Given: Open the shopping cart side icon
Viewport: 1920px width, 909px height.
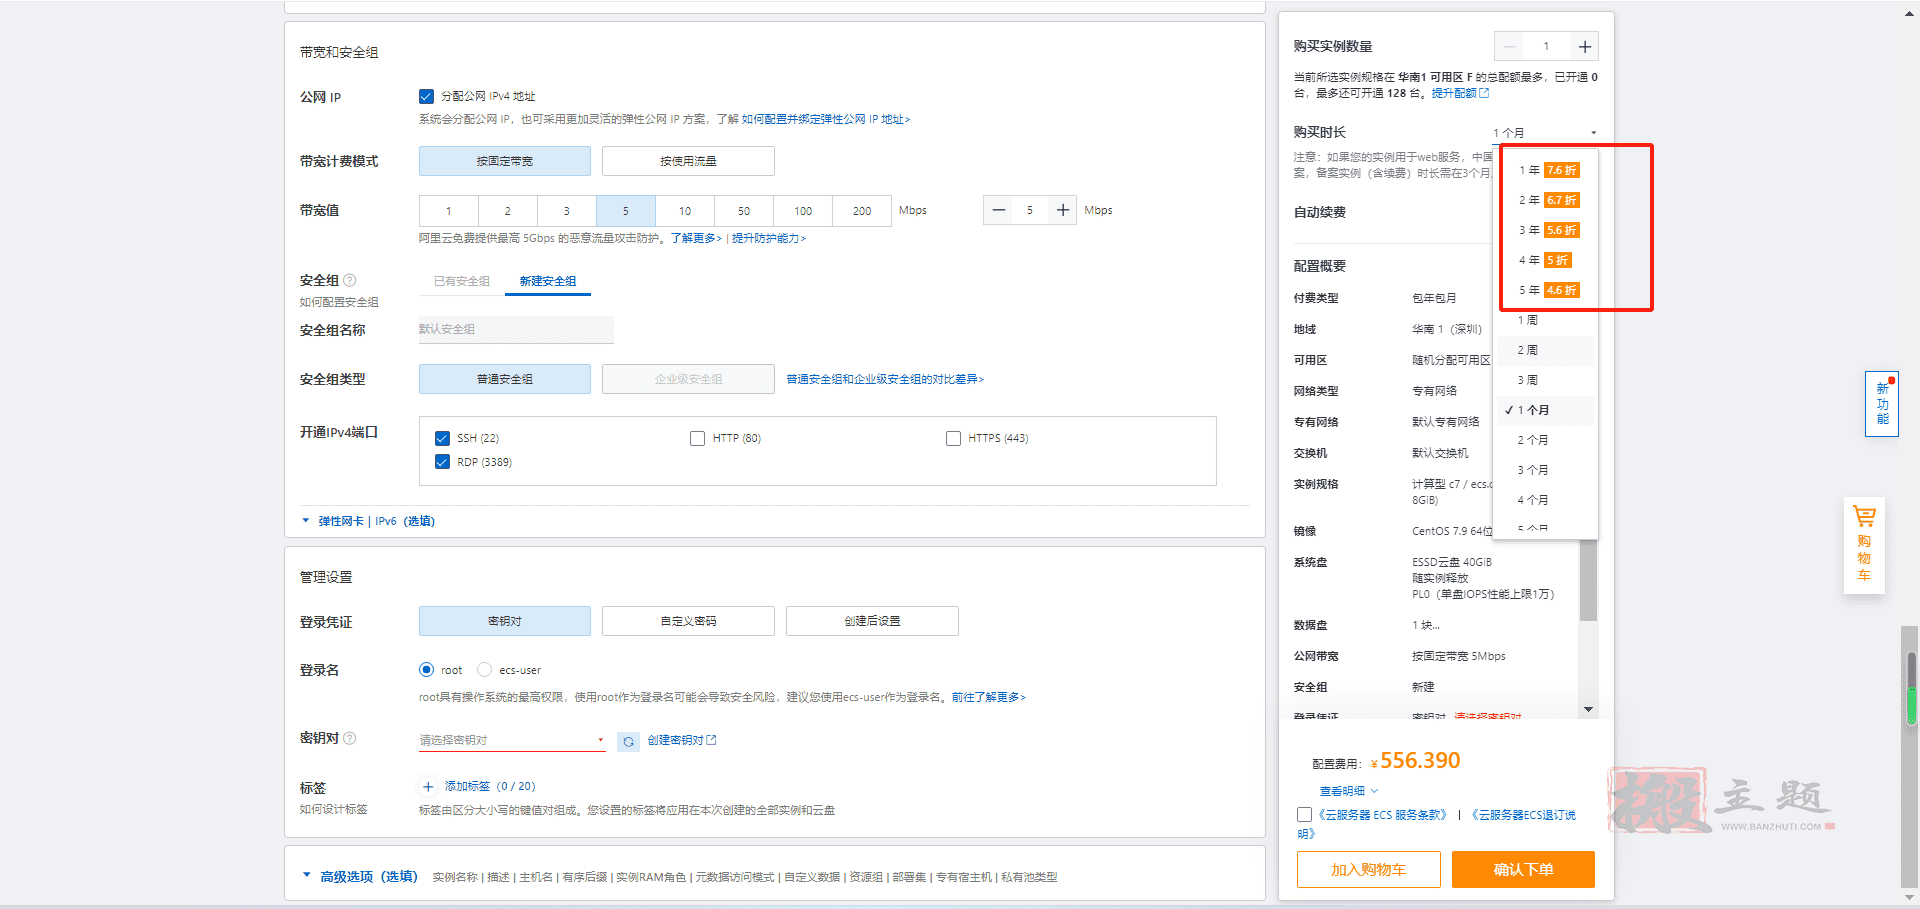Looking at the screenshot, I should [1864, 545].
